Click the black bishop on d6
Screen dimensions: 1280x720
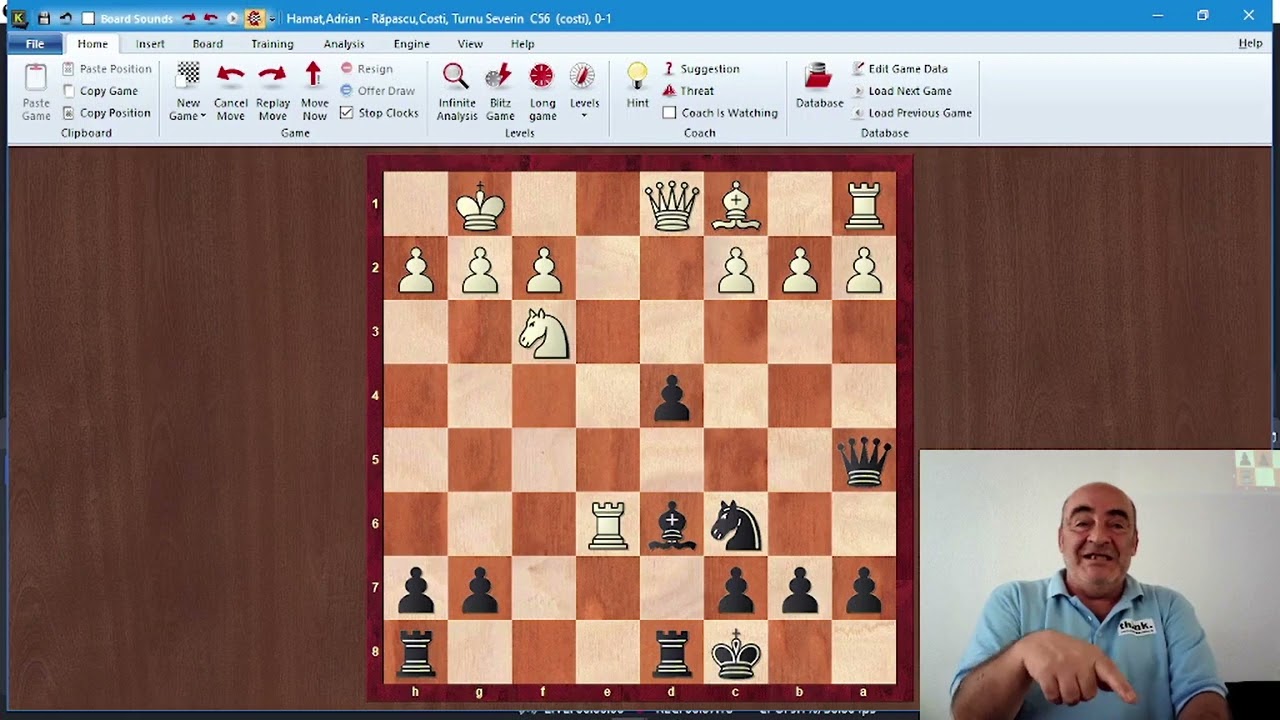pyautogui.click(x=672, y=525)
